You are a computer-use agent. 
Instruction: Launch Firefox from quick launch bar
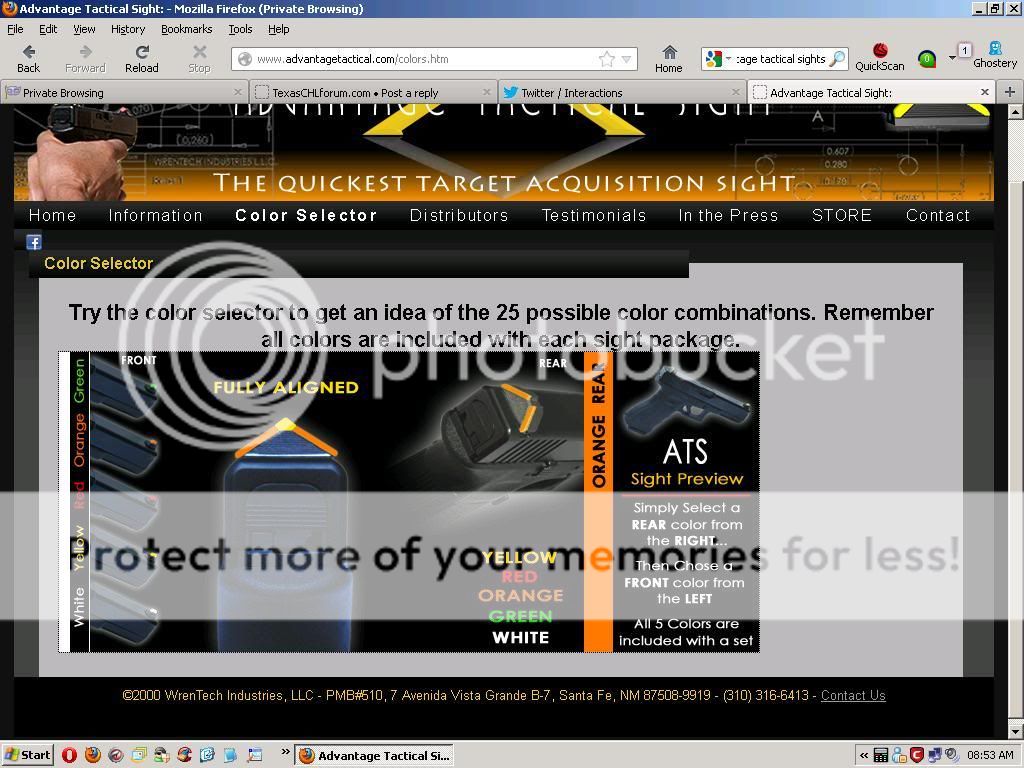coord(93,756)
